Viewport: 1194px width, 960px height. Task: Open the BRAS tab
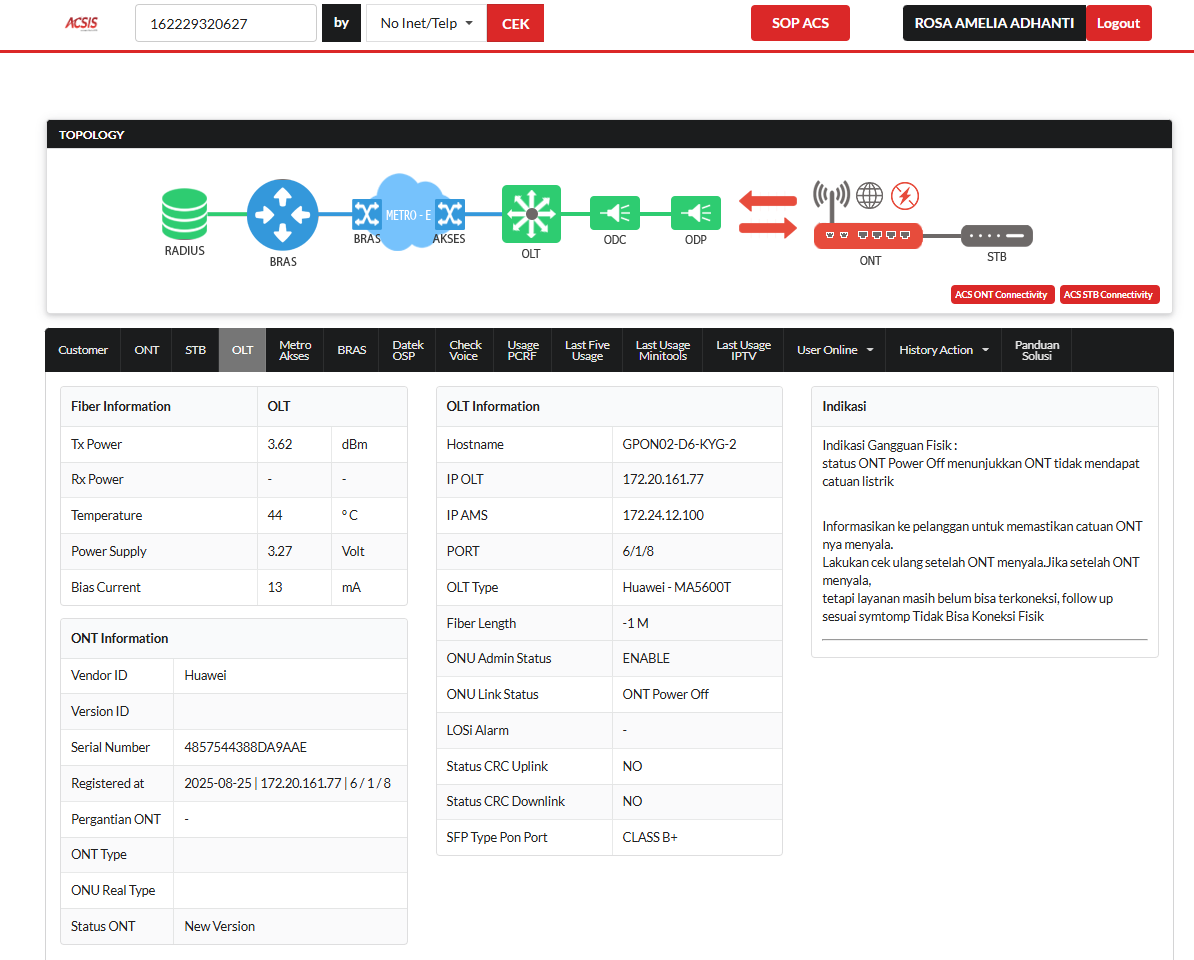[352, 350]
